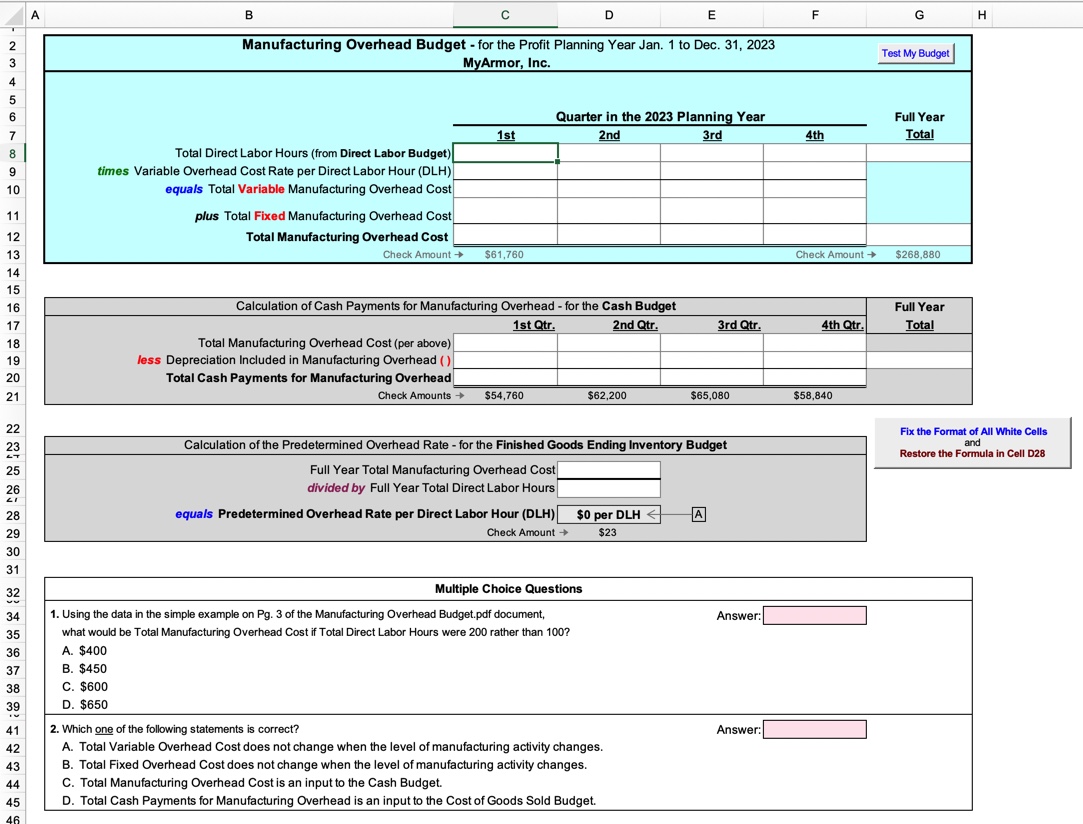
Task: Select the 2nd Qtr Depreciation cell
Action: (609, 359)
